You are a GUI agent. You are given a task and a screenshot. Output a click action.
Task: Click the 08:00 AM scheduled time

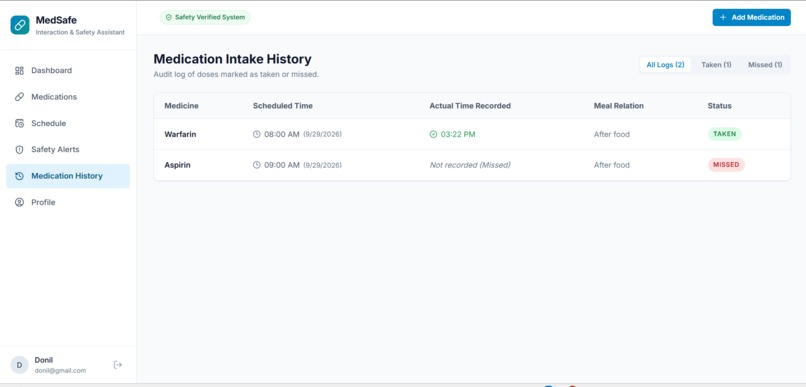pos(282,134)
